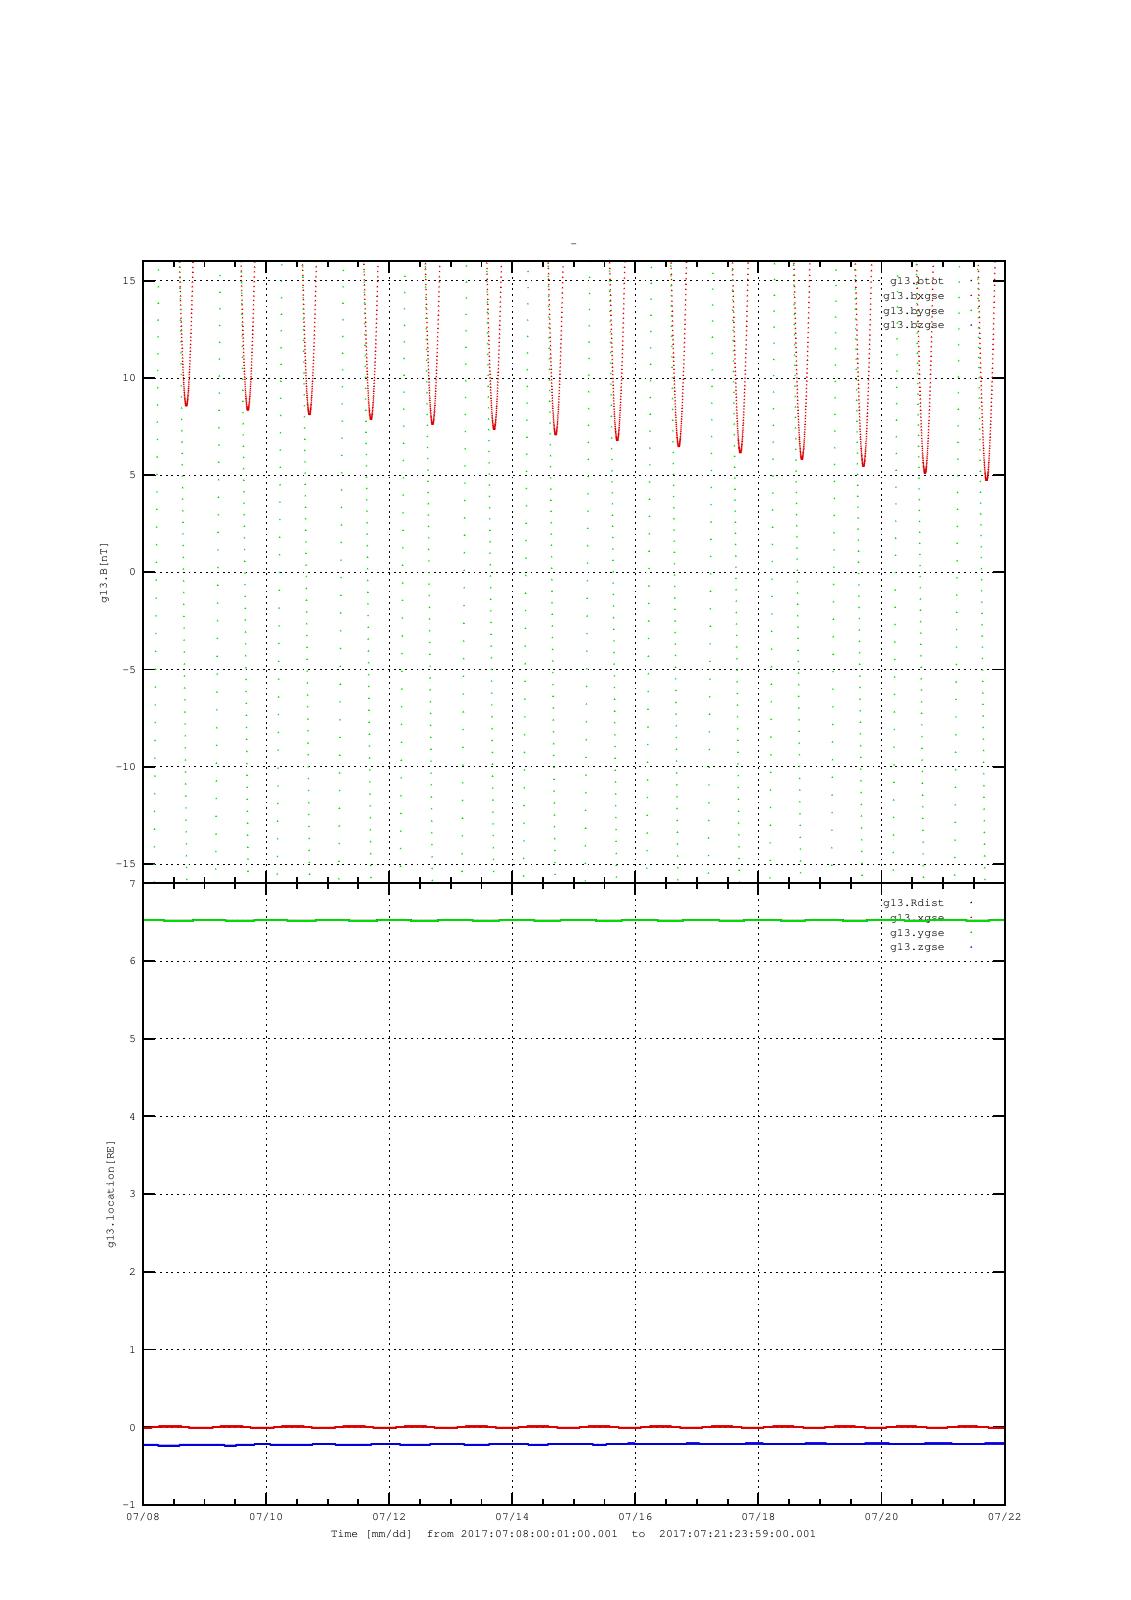
Task: Click the g13.Rdist legend entry
Action: (x=913, y=903)
